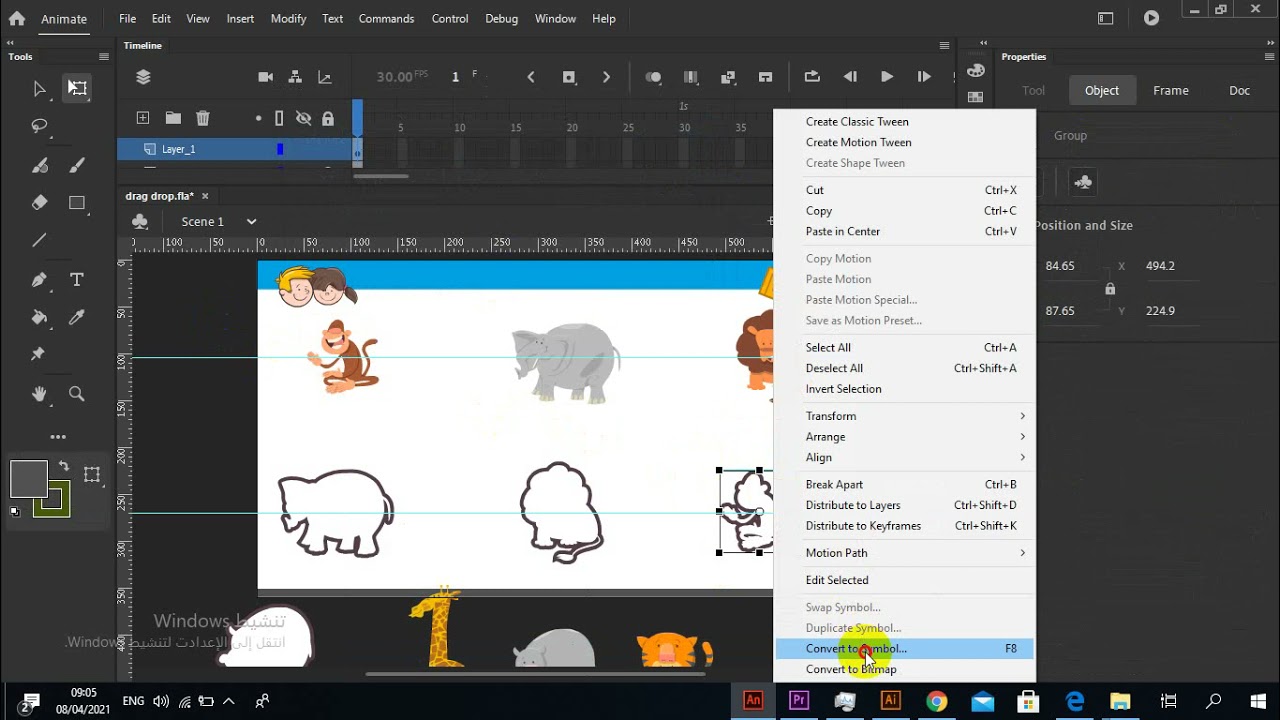Toggle highlight layers dot column

(258, 118)
